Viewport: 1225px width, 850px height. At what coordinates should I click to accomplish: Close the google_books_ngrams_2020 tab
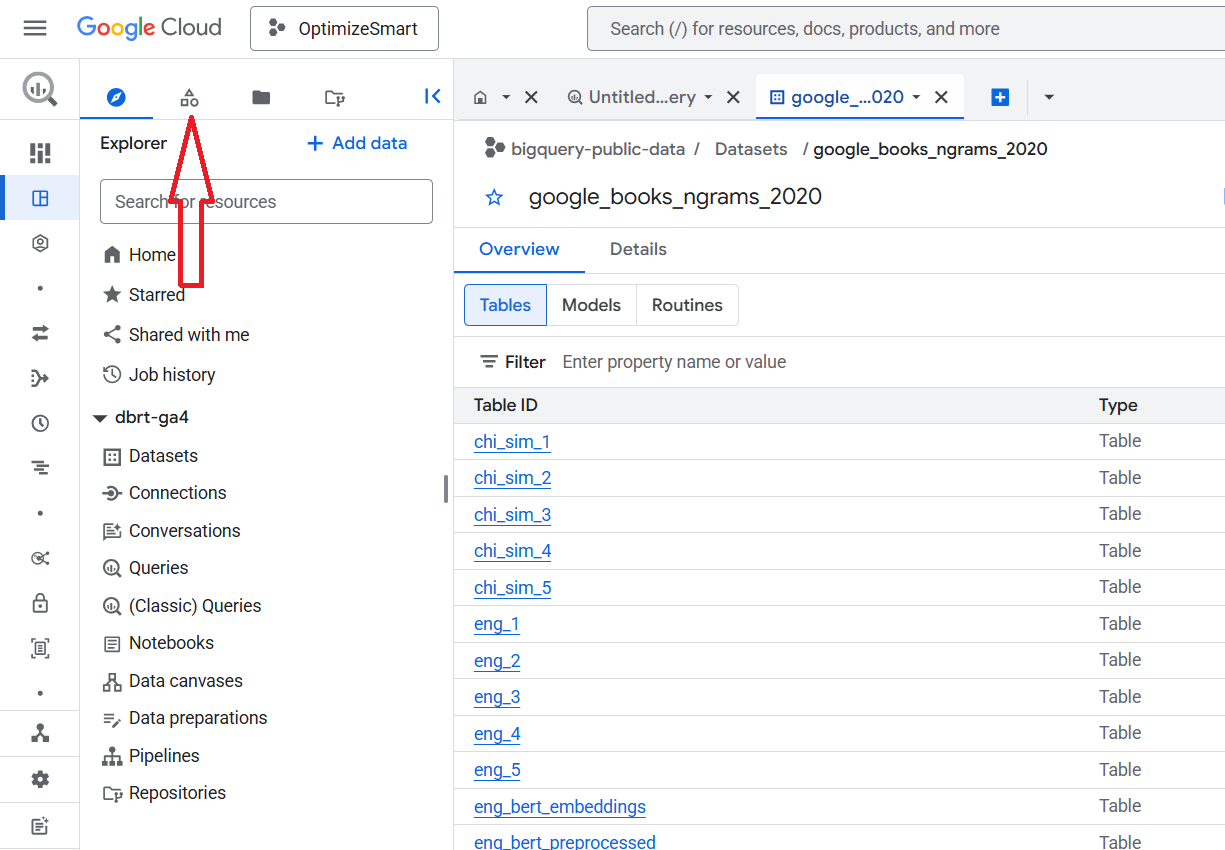[941, 97]
